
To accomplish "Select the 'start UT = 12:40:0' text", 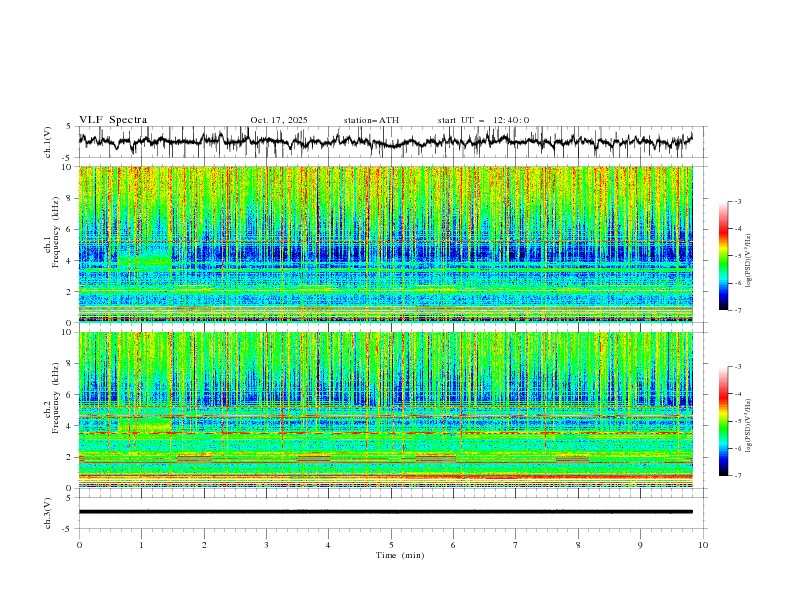I will pos(483,120).
